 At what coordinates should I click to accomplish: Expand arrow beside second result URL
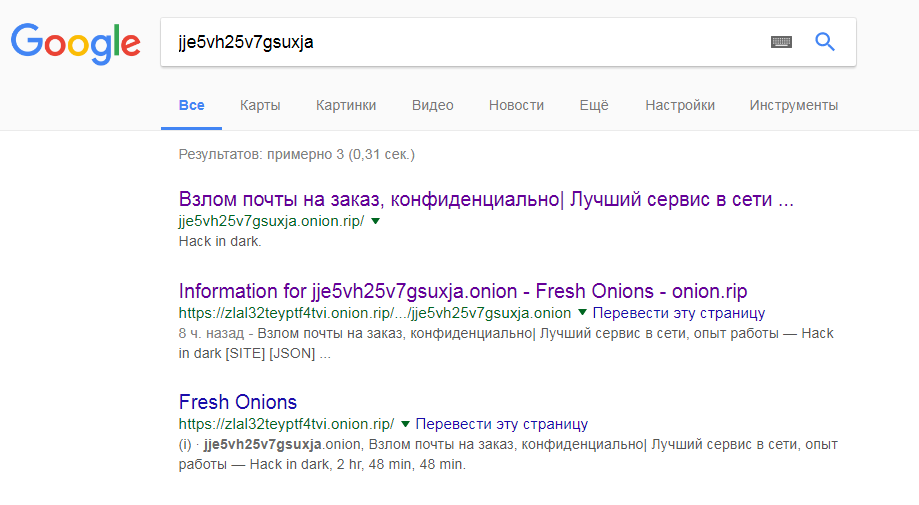coord(582,312)
